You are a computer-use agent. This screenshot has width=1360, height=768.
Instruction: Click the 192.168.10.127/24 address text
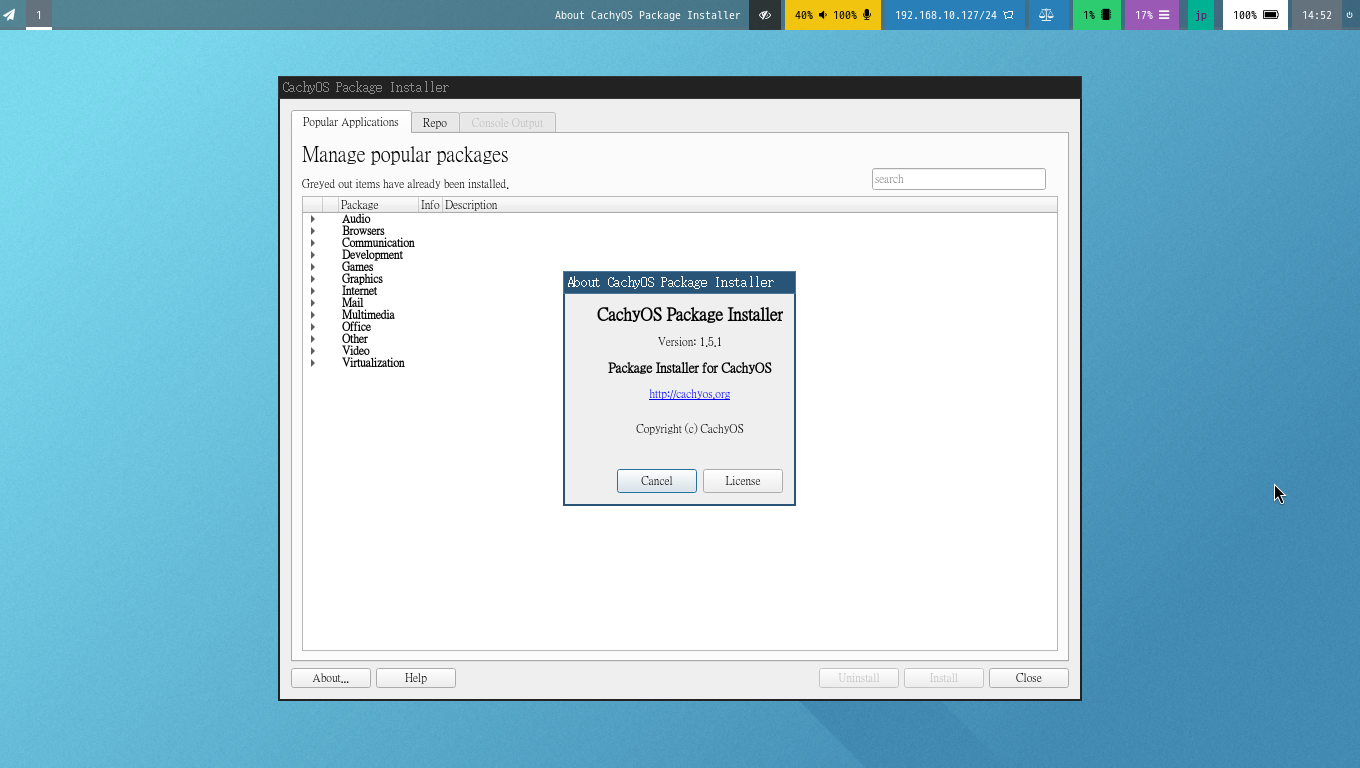[x=946, y=15]
